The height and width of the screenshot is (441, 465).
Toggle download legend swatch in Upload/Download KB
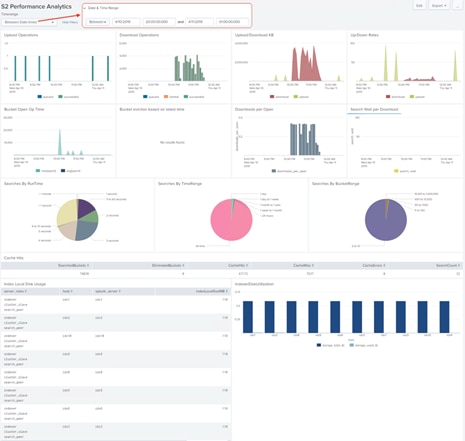[272, 97]
